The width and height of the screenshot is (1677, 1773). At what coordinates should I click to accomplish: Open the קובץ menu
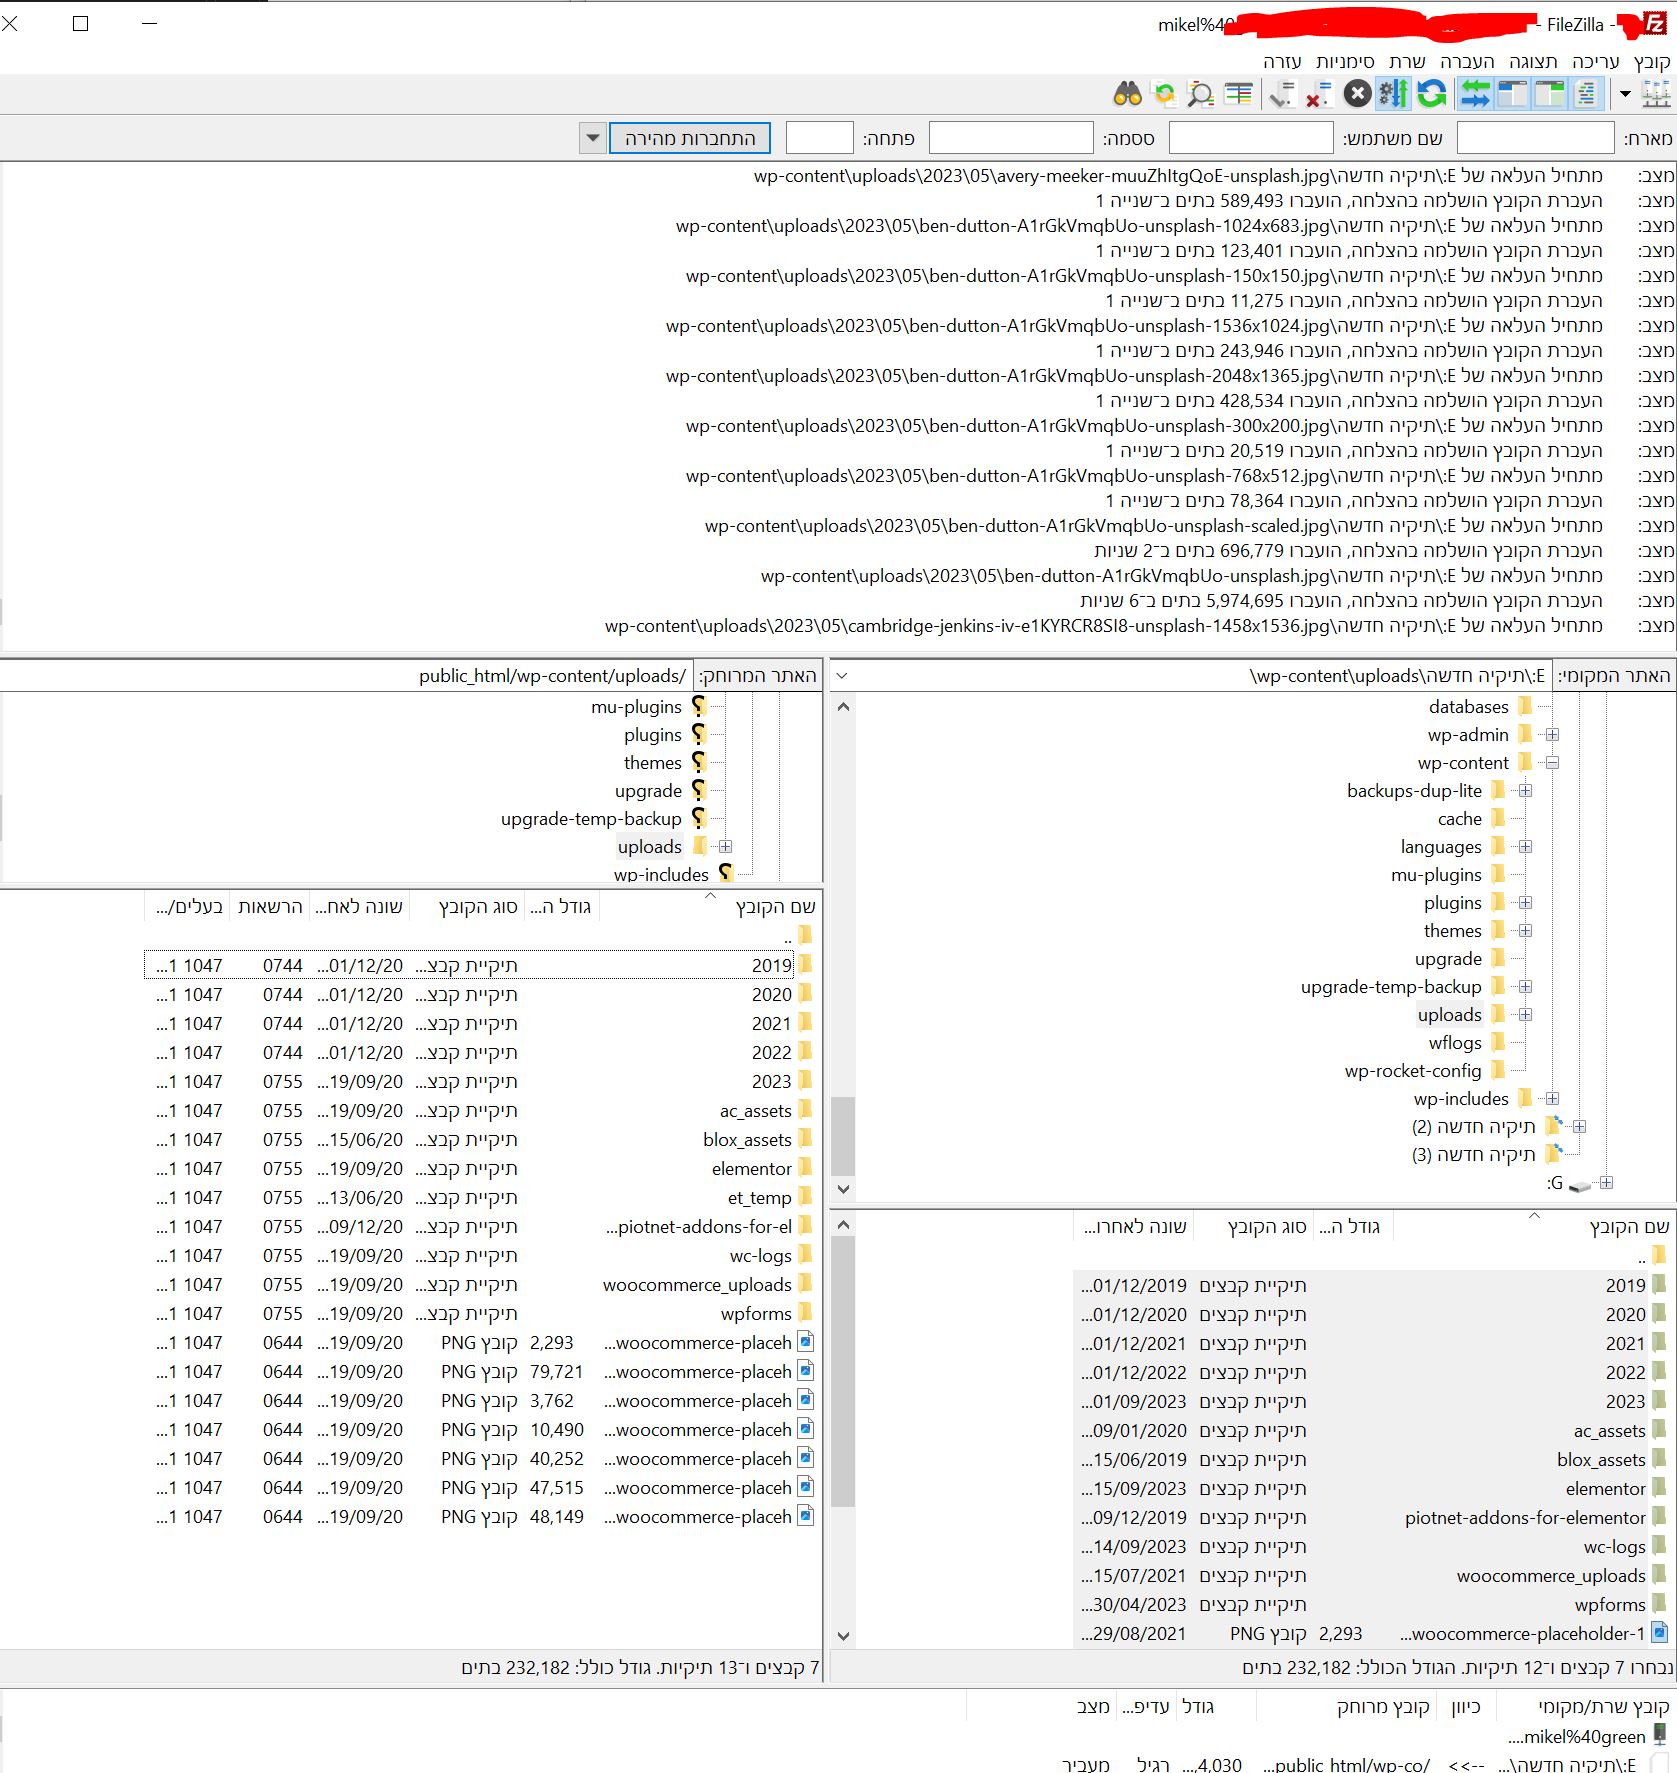tap(1651, 62)
